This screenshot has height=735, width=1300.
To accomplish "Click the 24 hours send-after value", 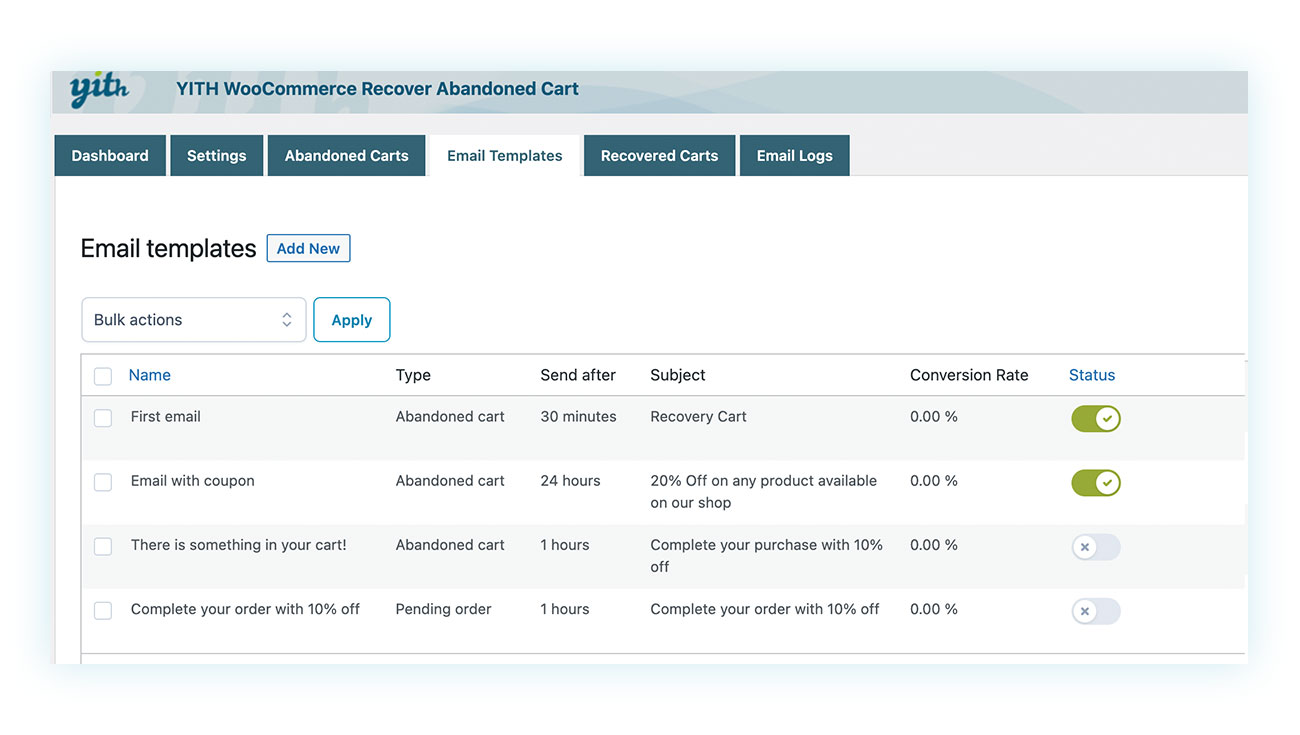I will (x=570, y=480).
